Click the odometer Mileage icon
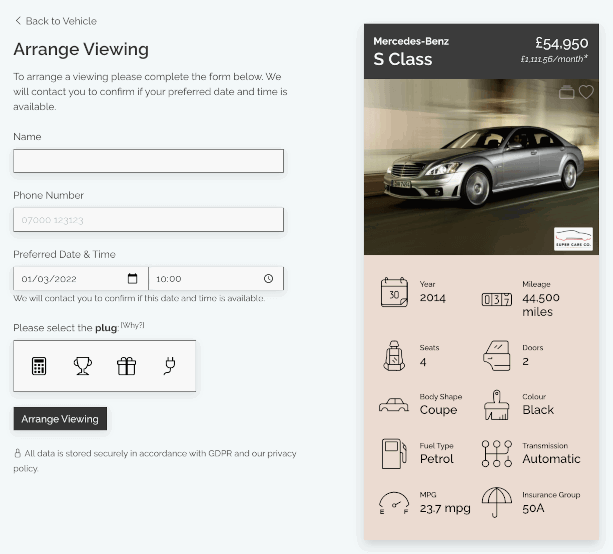613x554 pixels. (496, 299)
